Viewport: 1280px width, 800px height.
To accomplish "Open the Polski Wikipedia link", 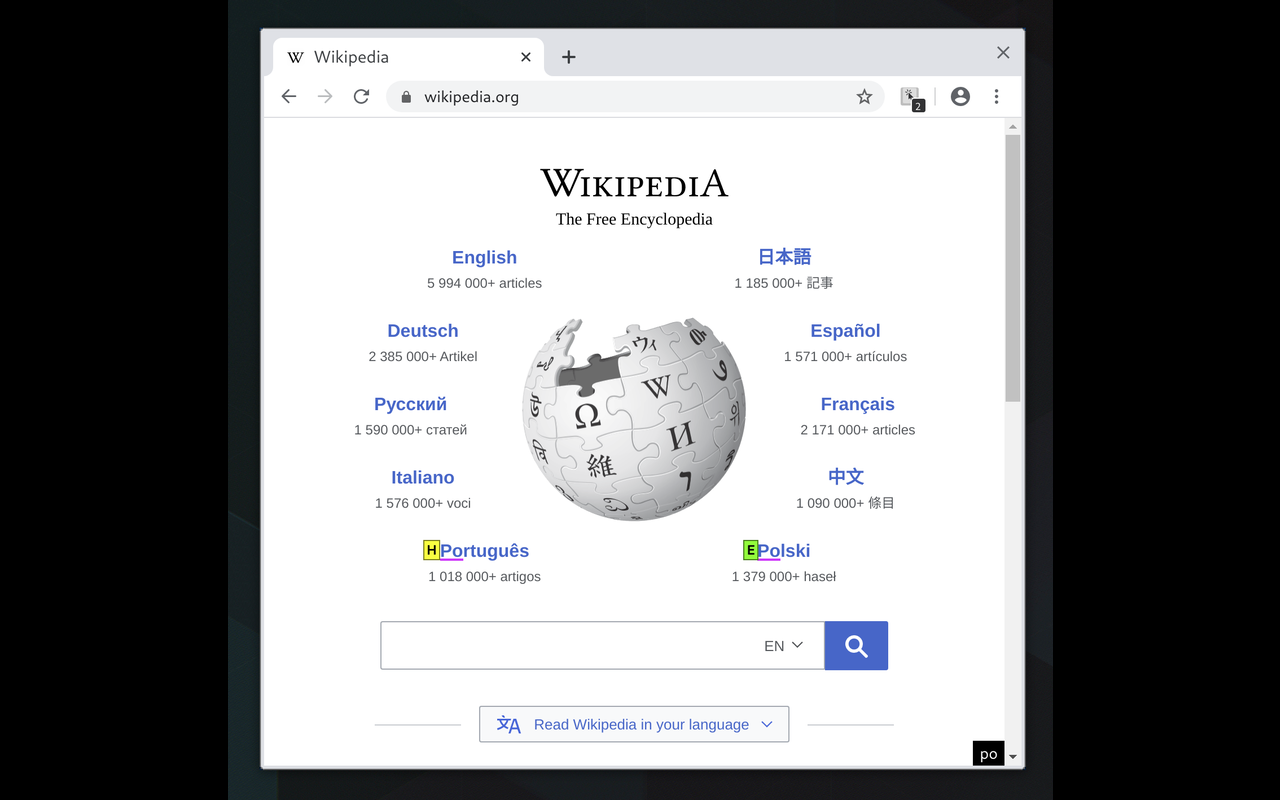I will (x=783, y=551).
